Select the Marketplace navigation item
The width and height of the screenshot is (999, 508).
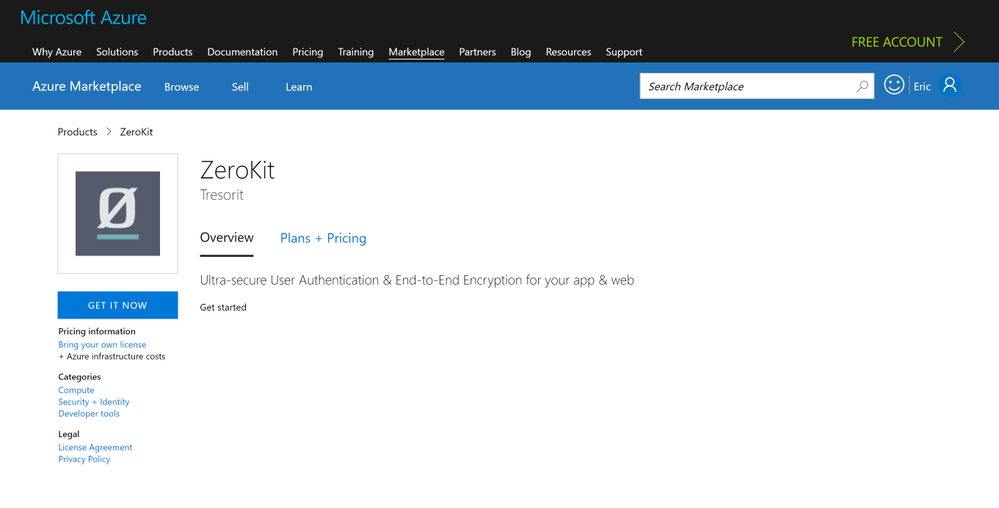point(417,52)
